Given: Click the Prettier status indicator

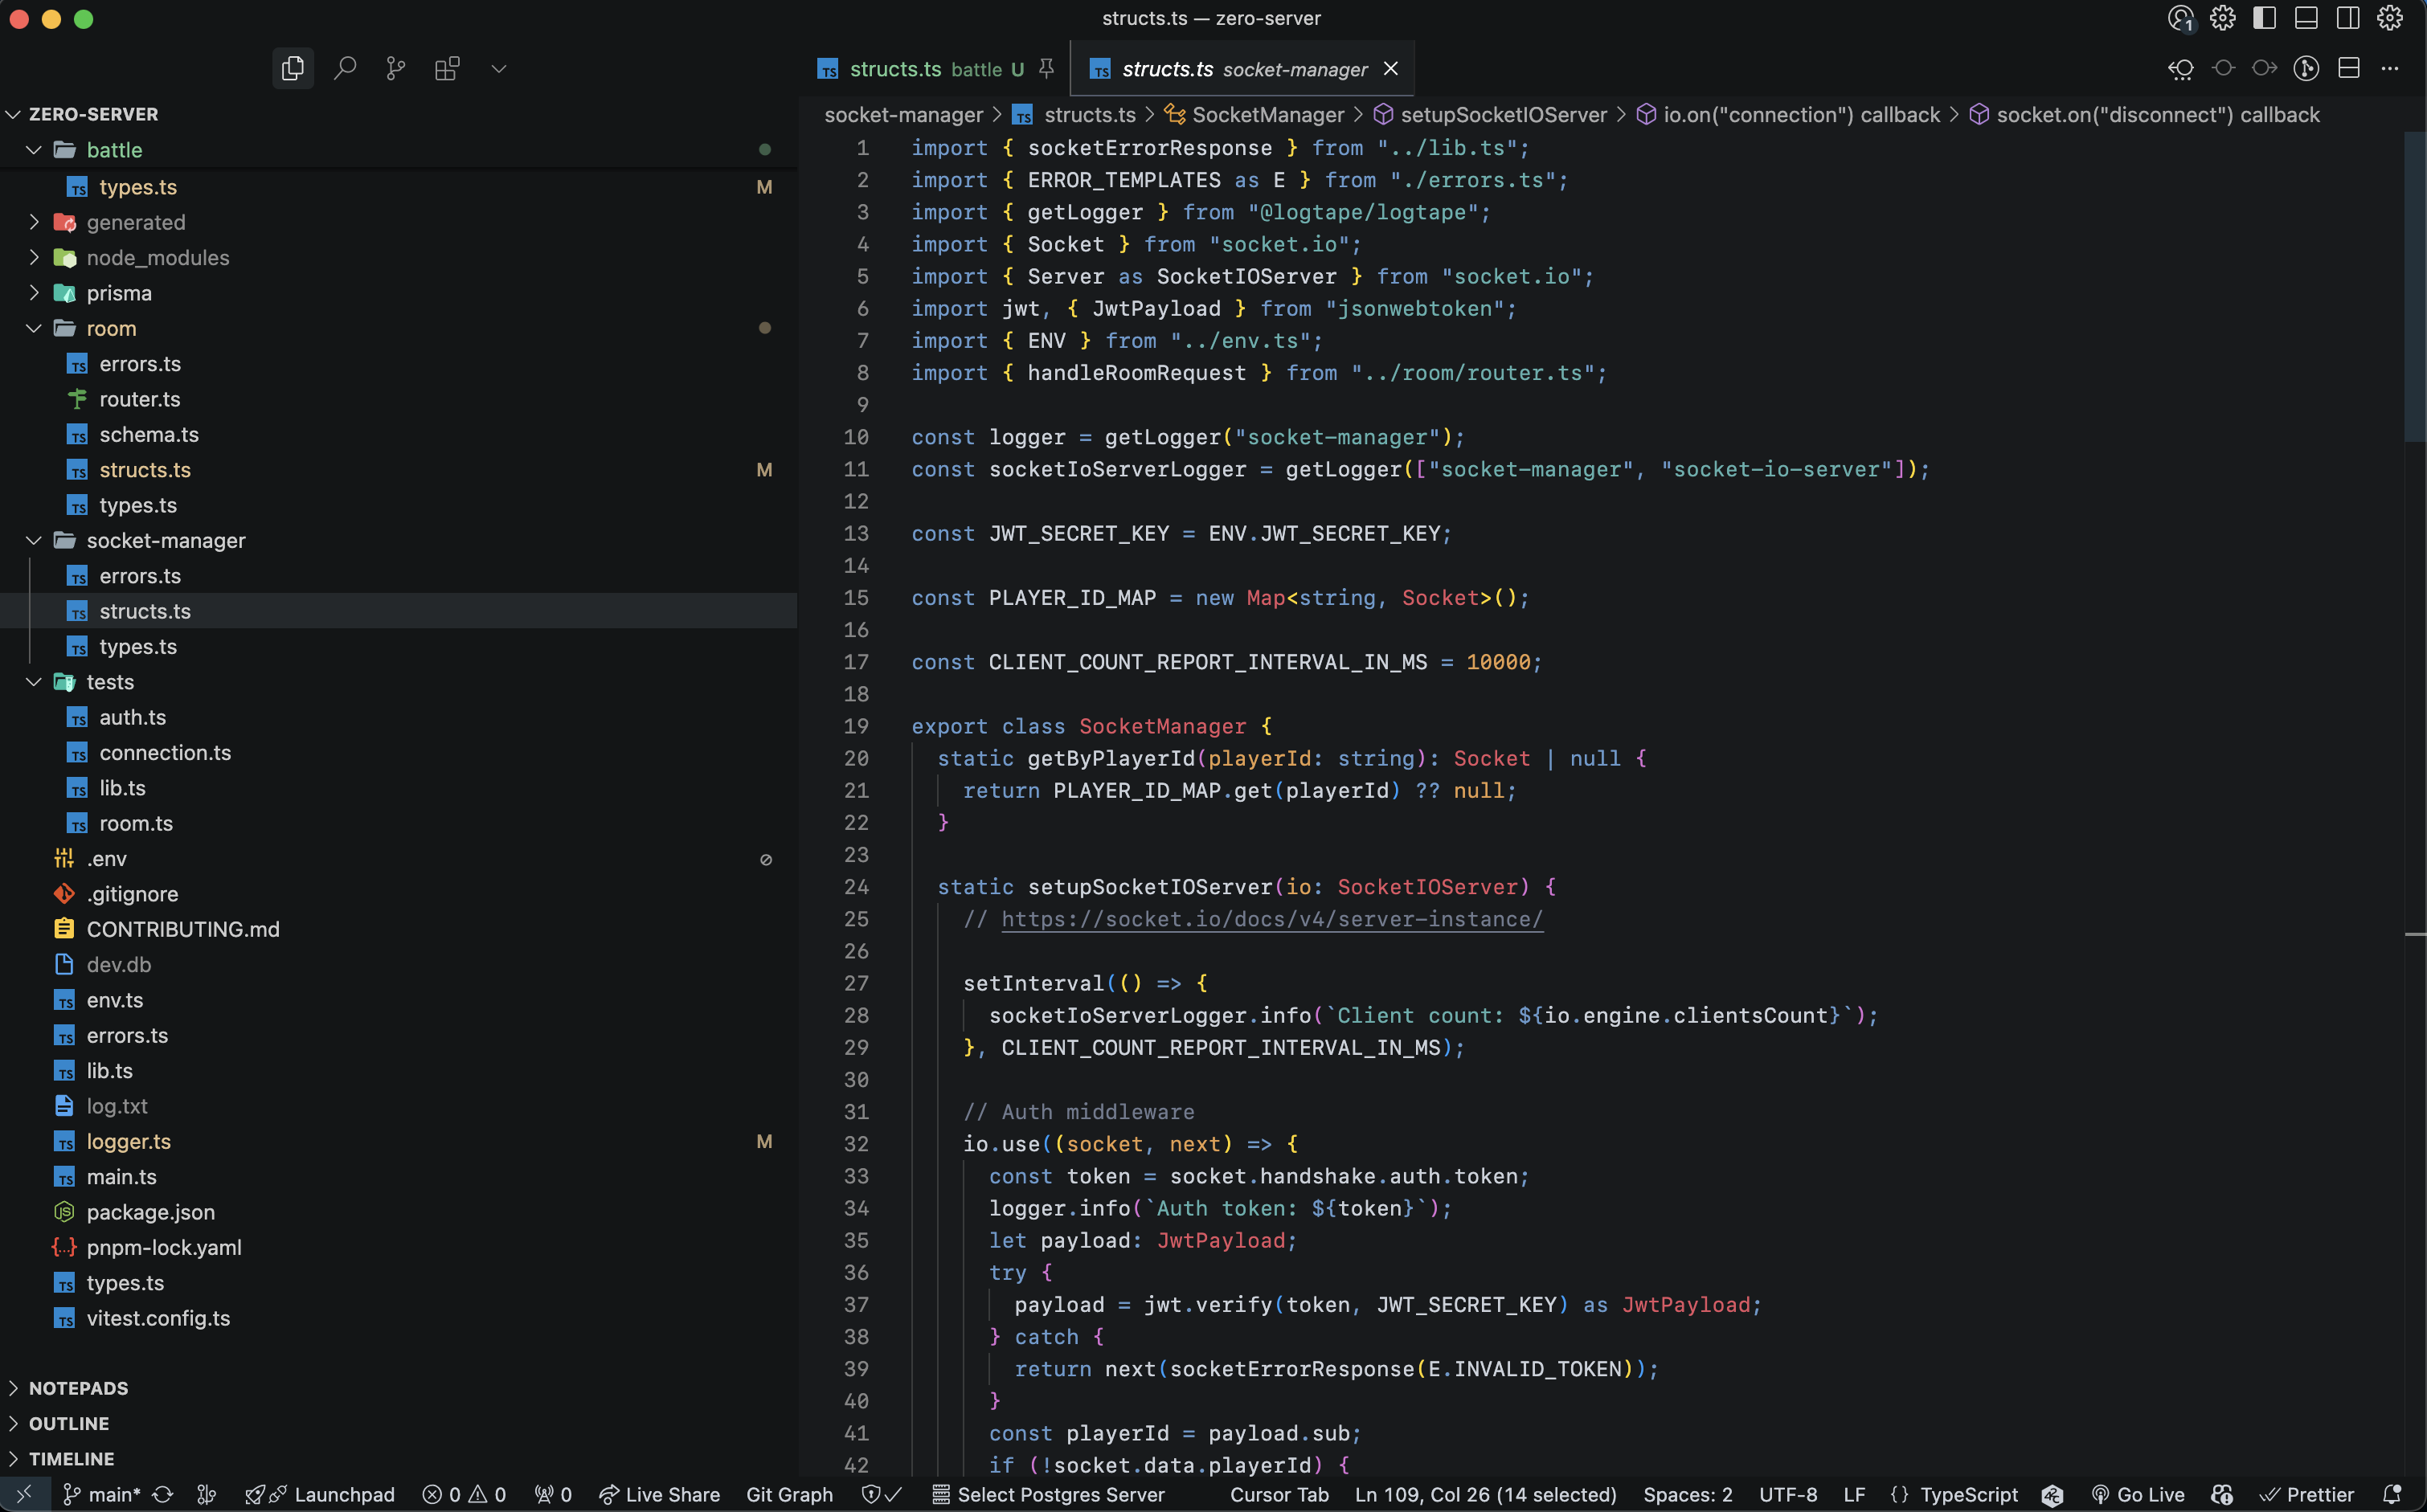Looking at the screenshot, I should 2306,1494.
